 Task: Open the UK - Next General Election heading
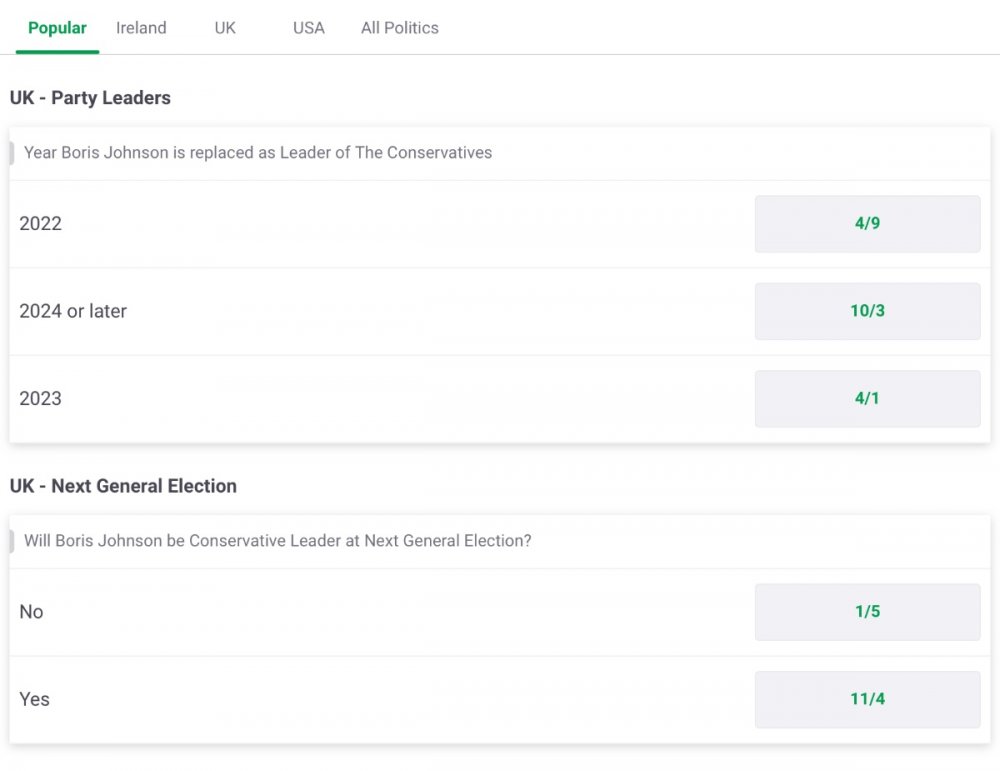pos(123,486)
